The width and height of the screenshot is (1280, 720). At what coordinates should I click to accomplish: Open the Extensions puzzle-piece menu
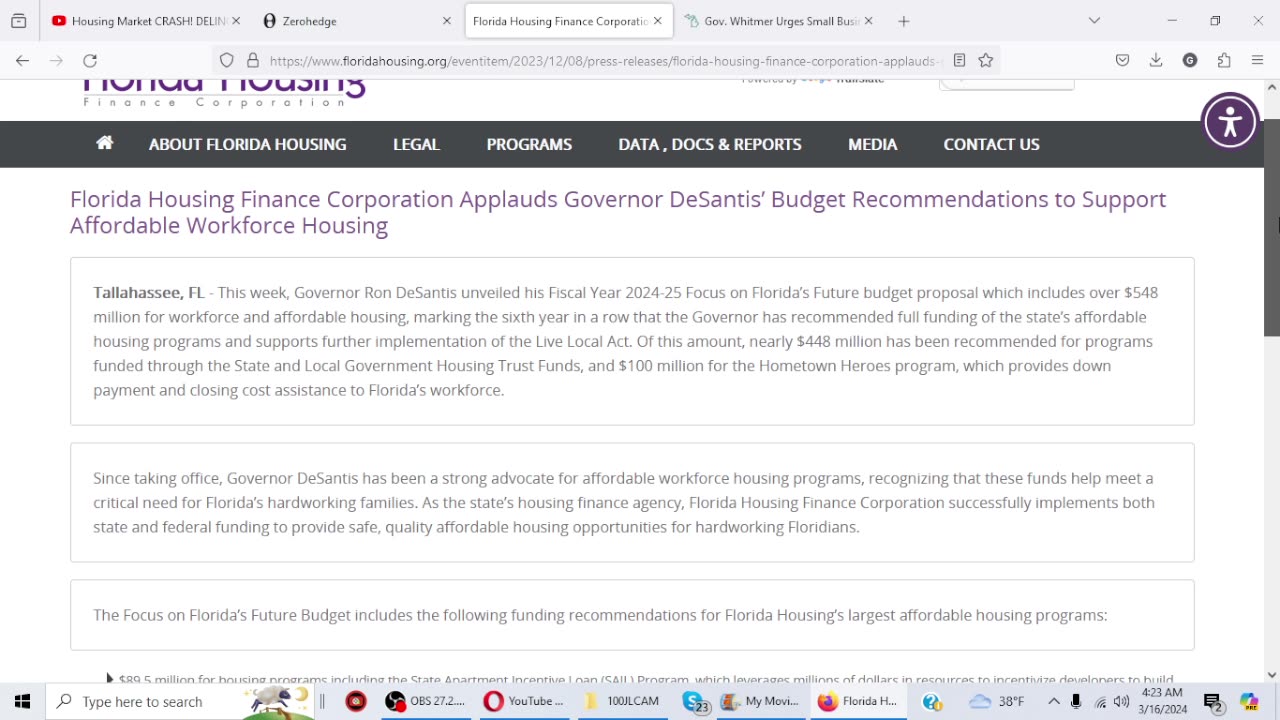pos(1224,60)
